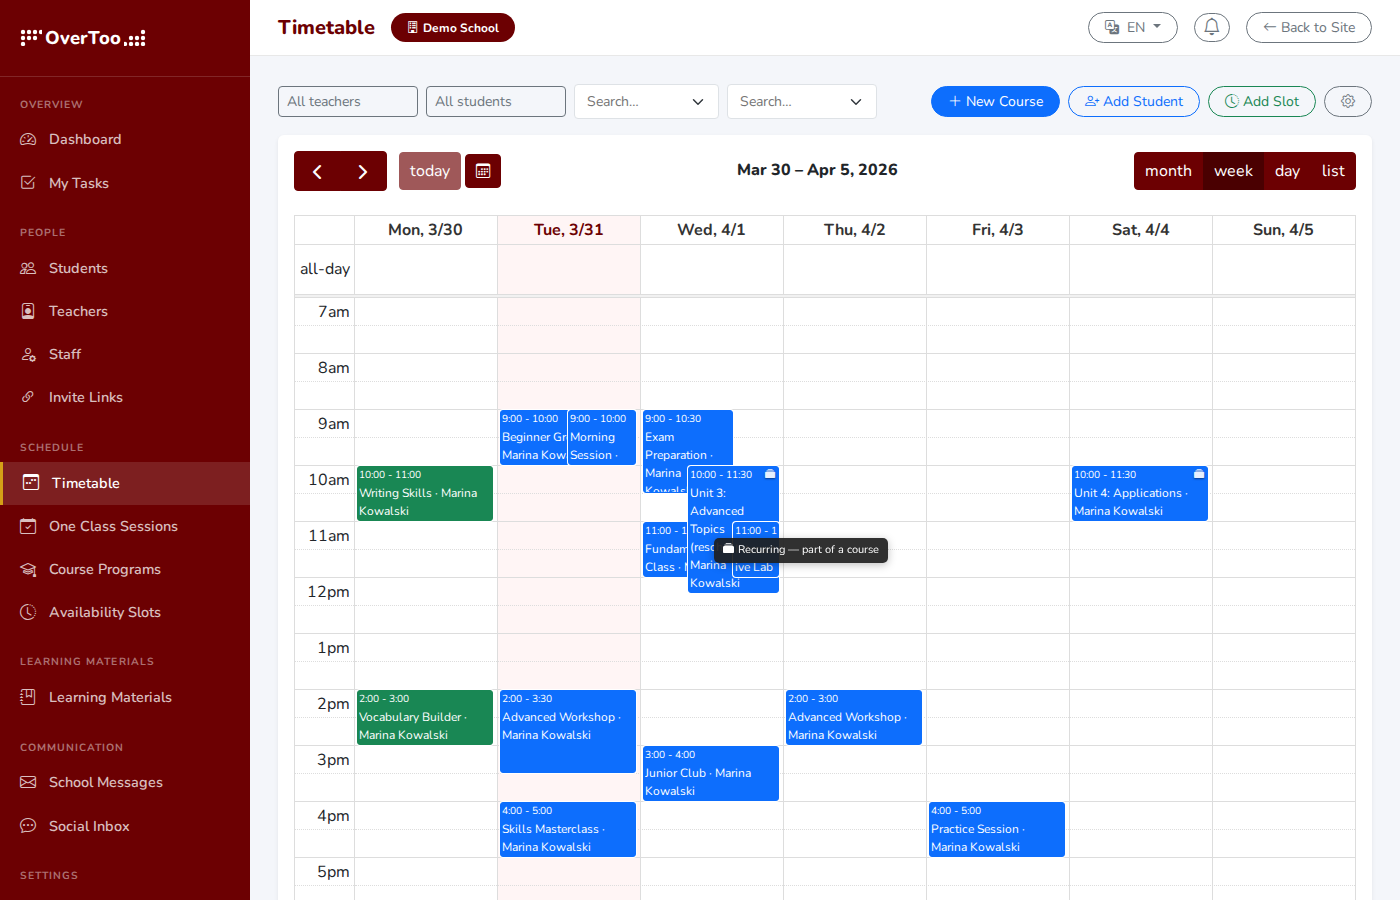Viewport: 1400px width, 900px height.
Task: Open the mini-calendar date picker
Action: click(x=483, y=171)
